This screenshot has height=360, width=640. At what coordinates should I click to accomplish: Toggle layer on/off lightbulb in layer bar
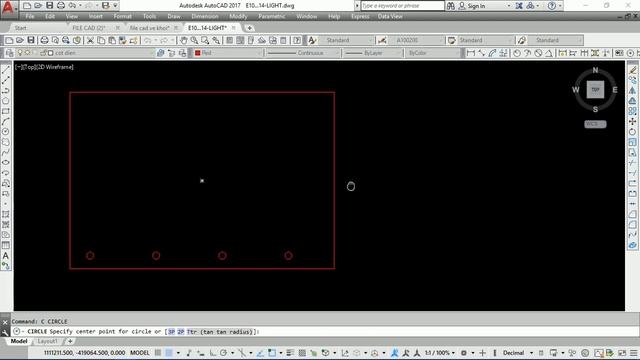(x=20, y=53)
